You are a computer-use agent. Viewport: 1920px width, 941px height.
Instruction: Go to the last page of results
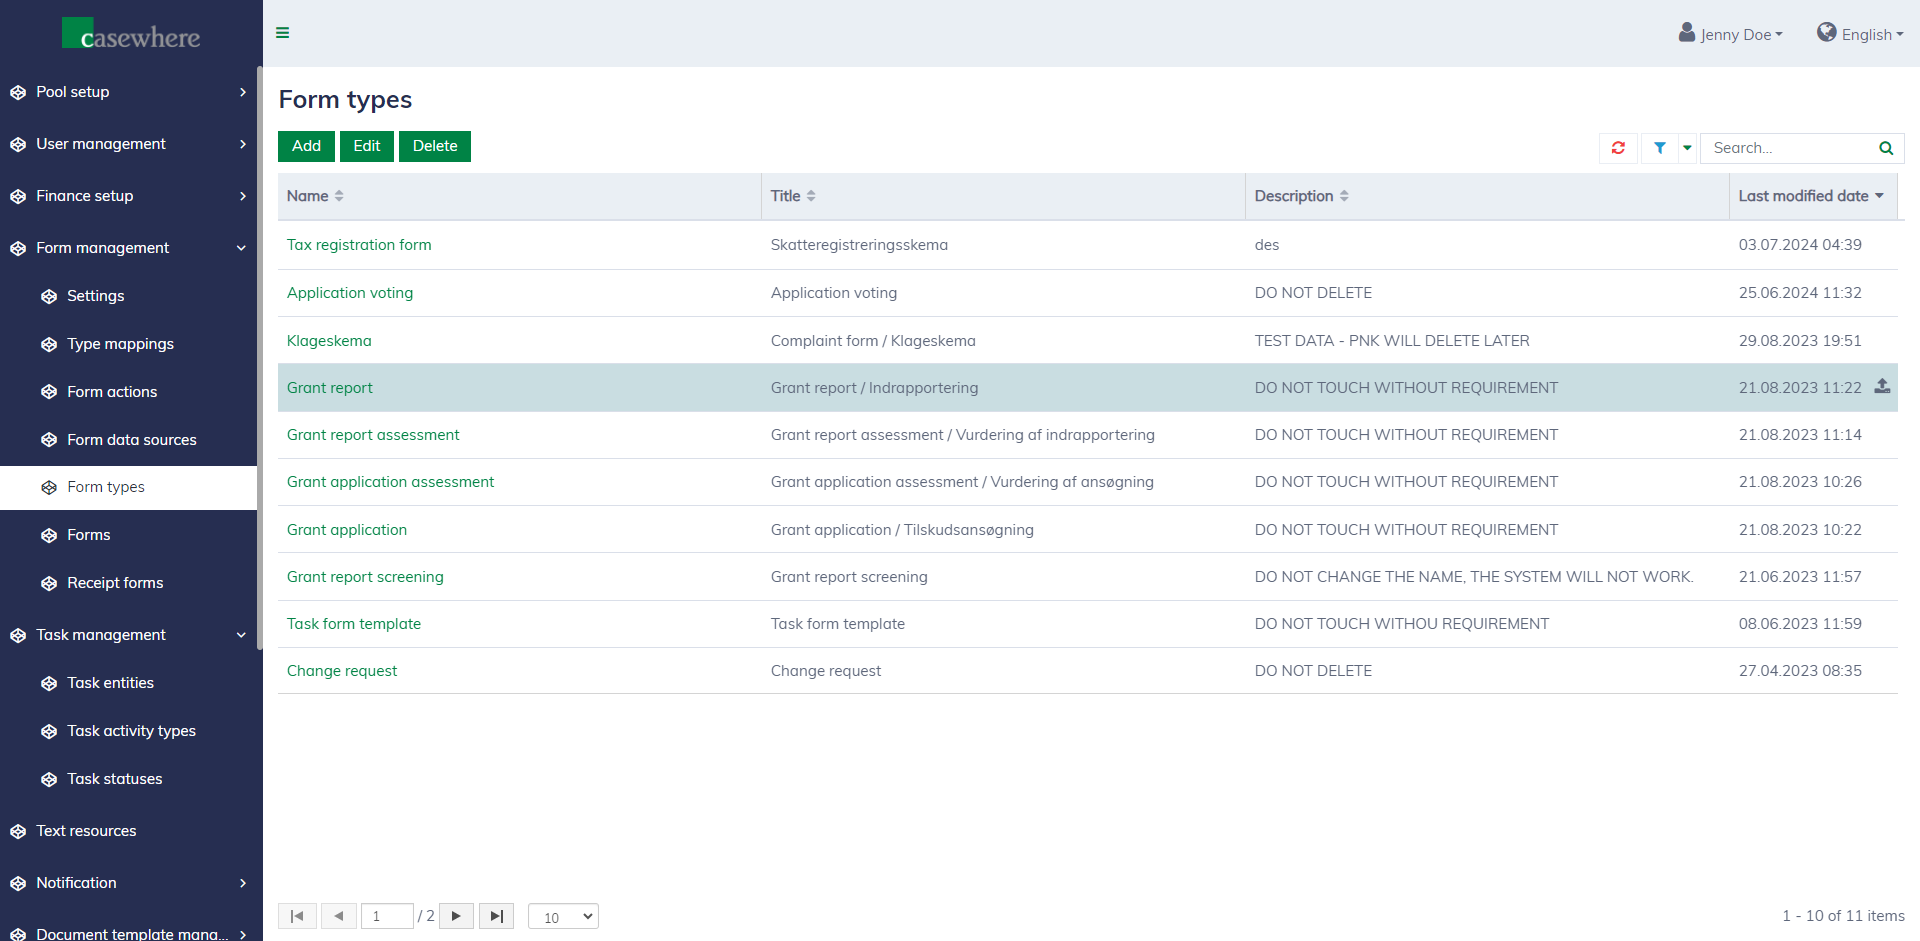(496, 916)
